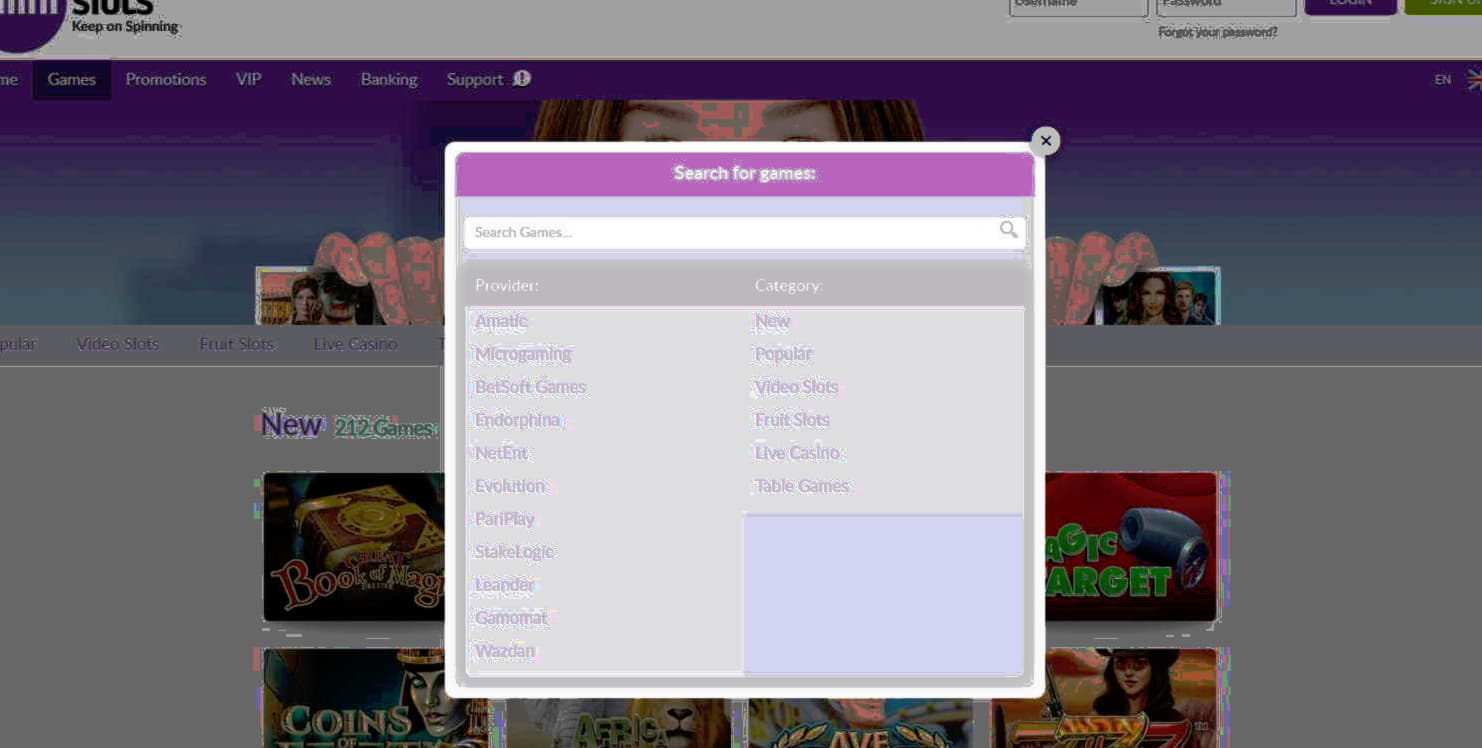This screenshot has height=748, width=1482.
Task: Go to the Banking menu item
Action: pyautogui.click(x=389, y=80)
